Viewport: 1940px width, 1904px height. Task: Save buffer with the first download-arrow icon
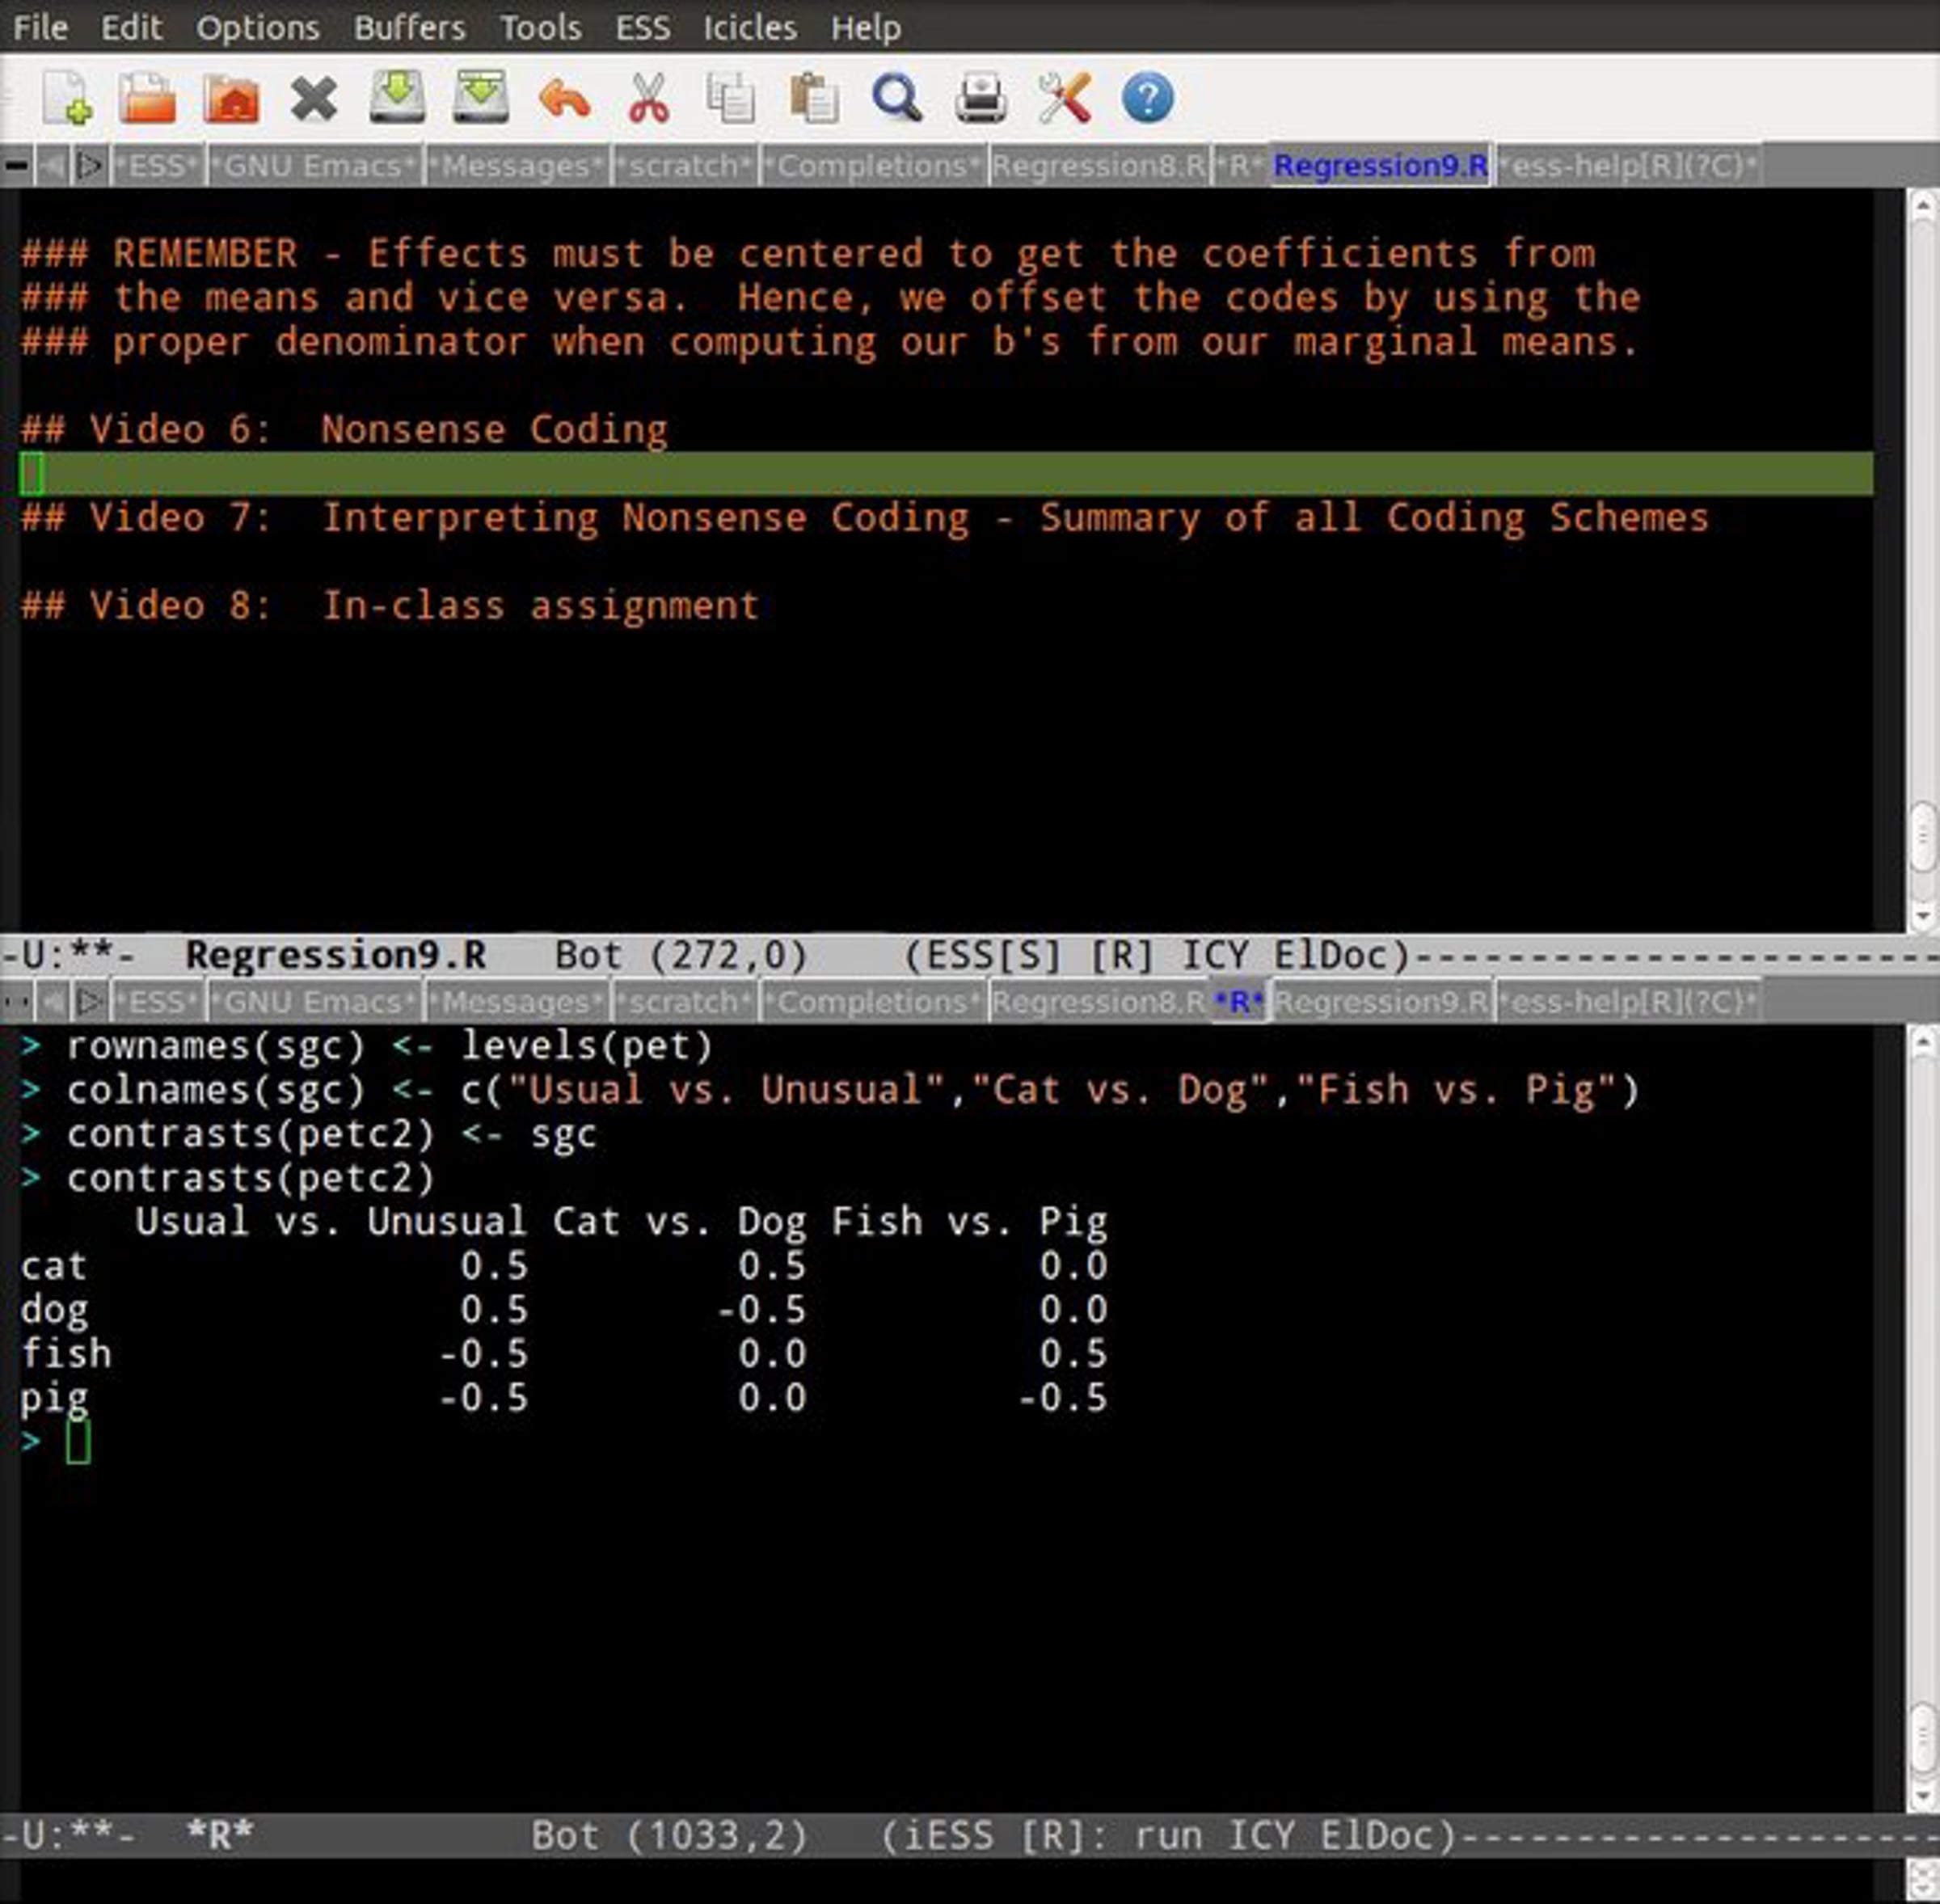[x=397, y=99]
